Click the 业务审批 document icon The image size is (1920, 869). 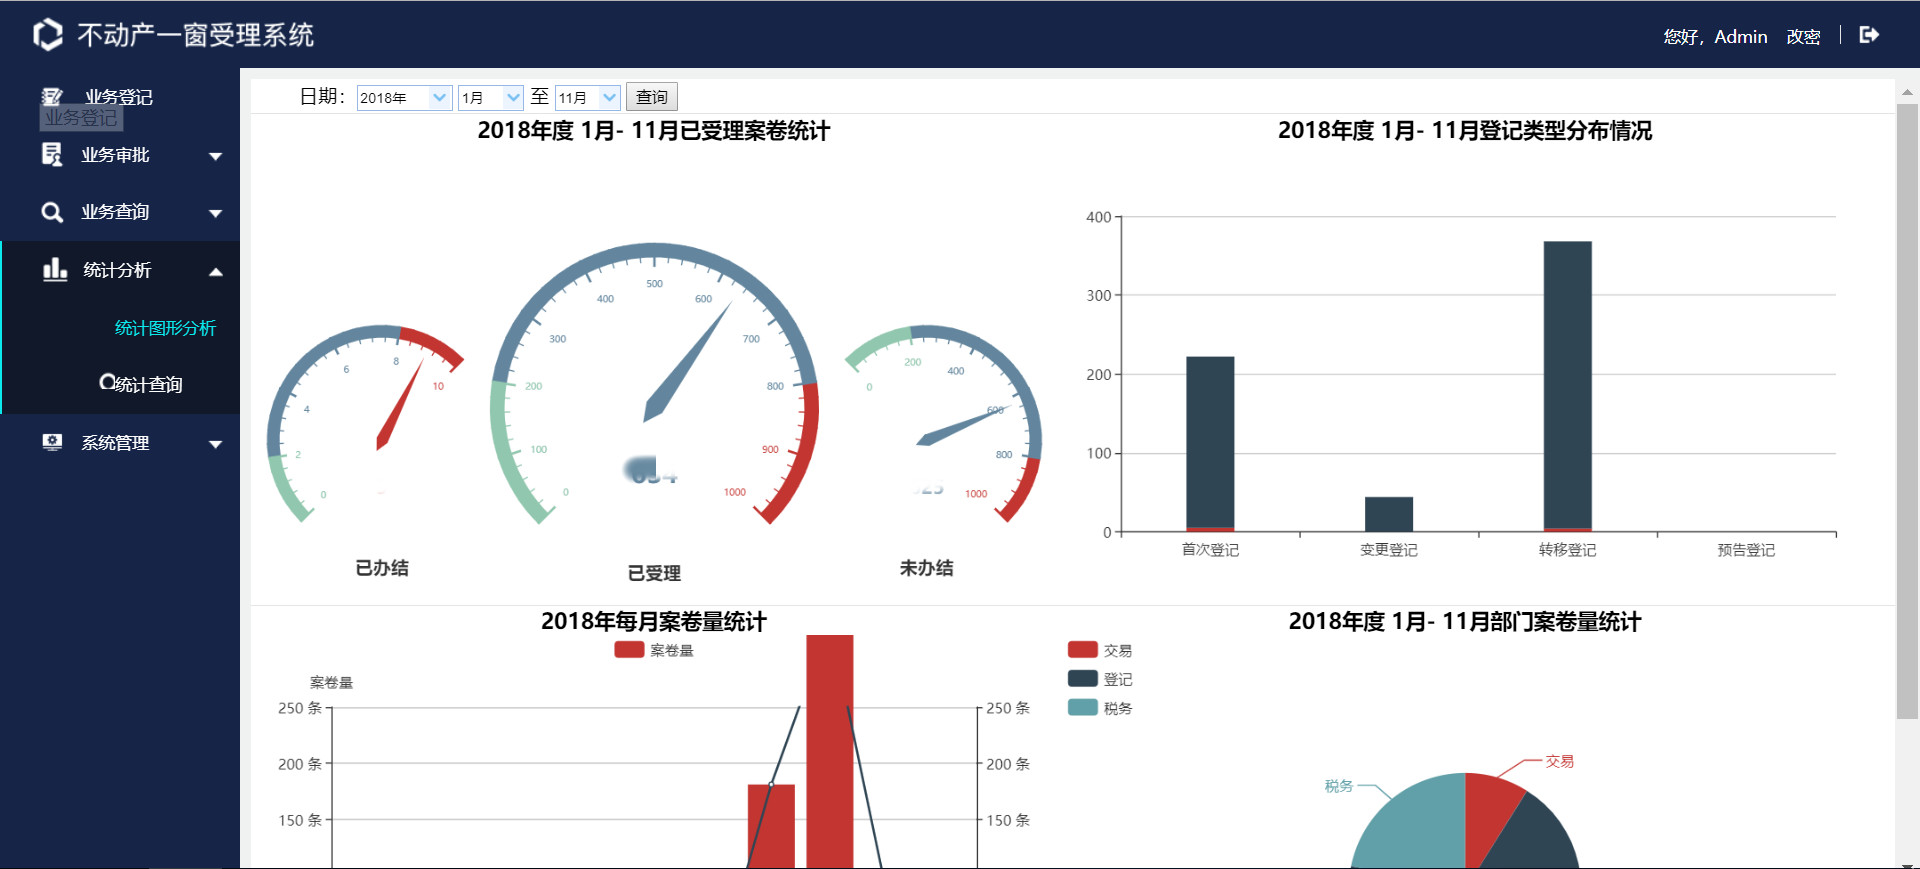(x=52, y=154)
